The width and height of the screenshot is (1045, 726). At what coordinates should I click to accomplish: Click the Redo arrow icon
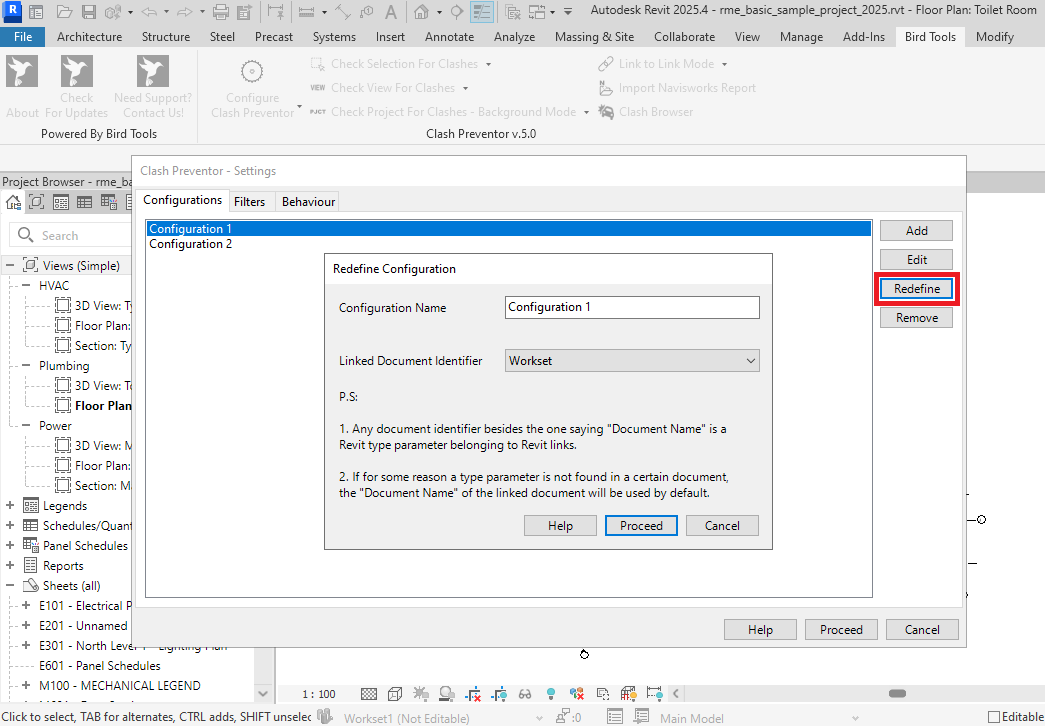pyautogui.click(x=185, y=11)
